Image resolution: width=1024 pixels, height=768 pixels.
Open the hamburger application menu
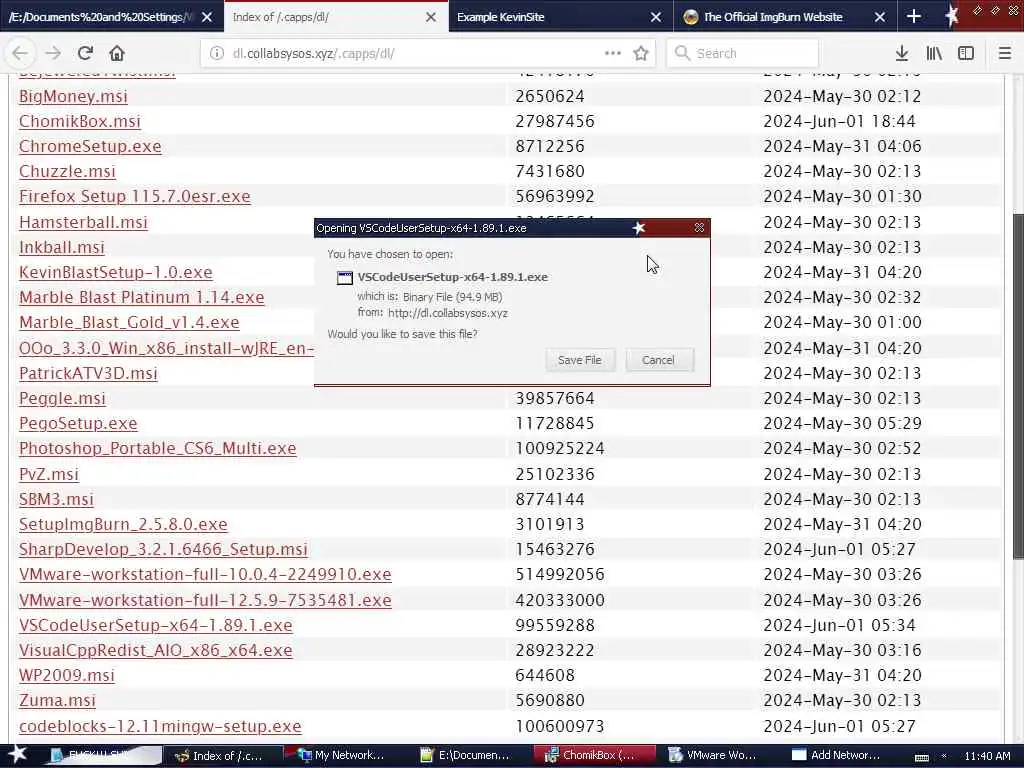pyautogui.click(x=1005, y=53)
